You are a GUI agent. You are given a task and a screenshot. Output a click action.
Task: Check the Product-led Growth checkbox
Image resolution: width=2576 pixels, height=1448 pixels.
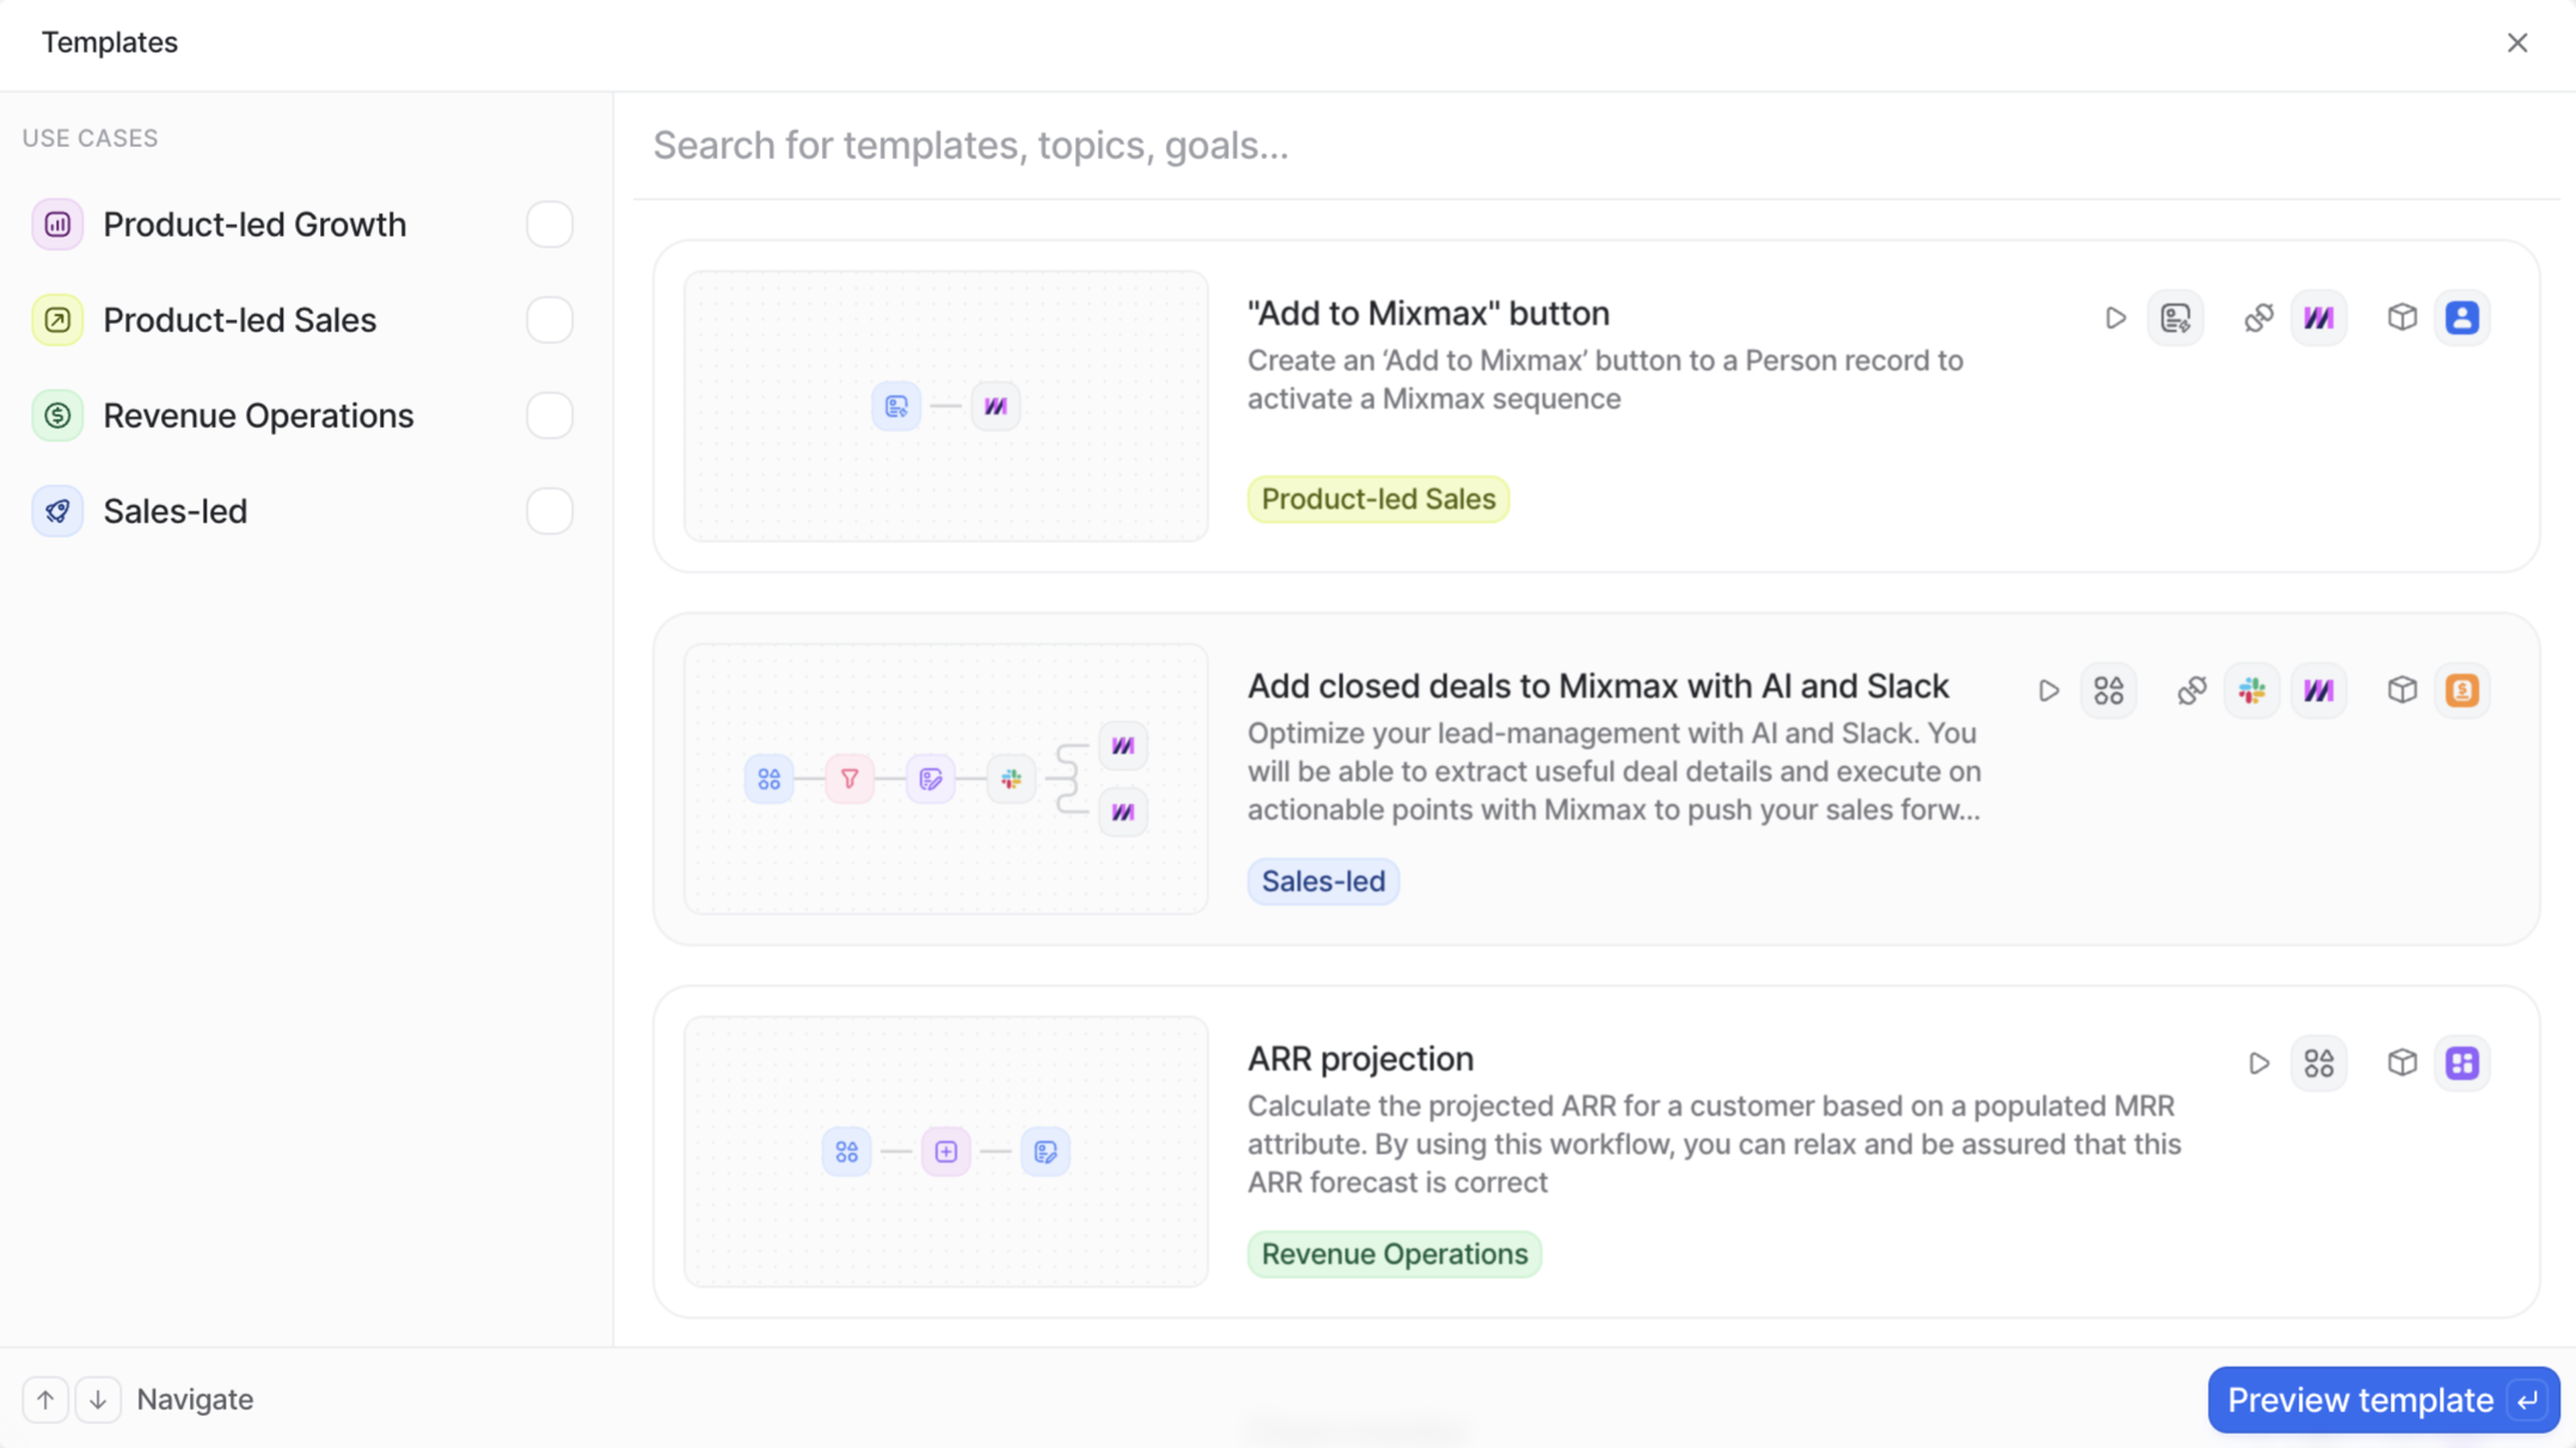click(x=549, y=224)
